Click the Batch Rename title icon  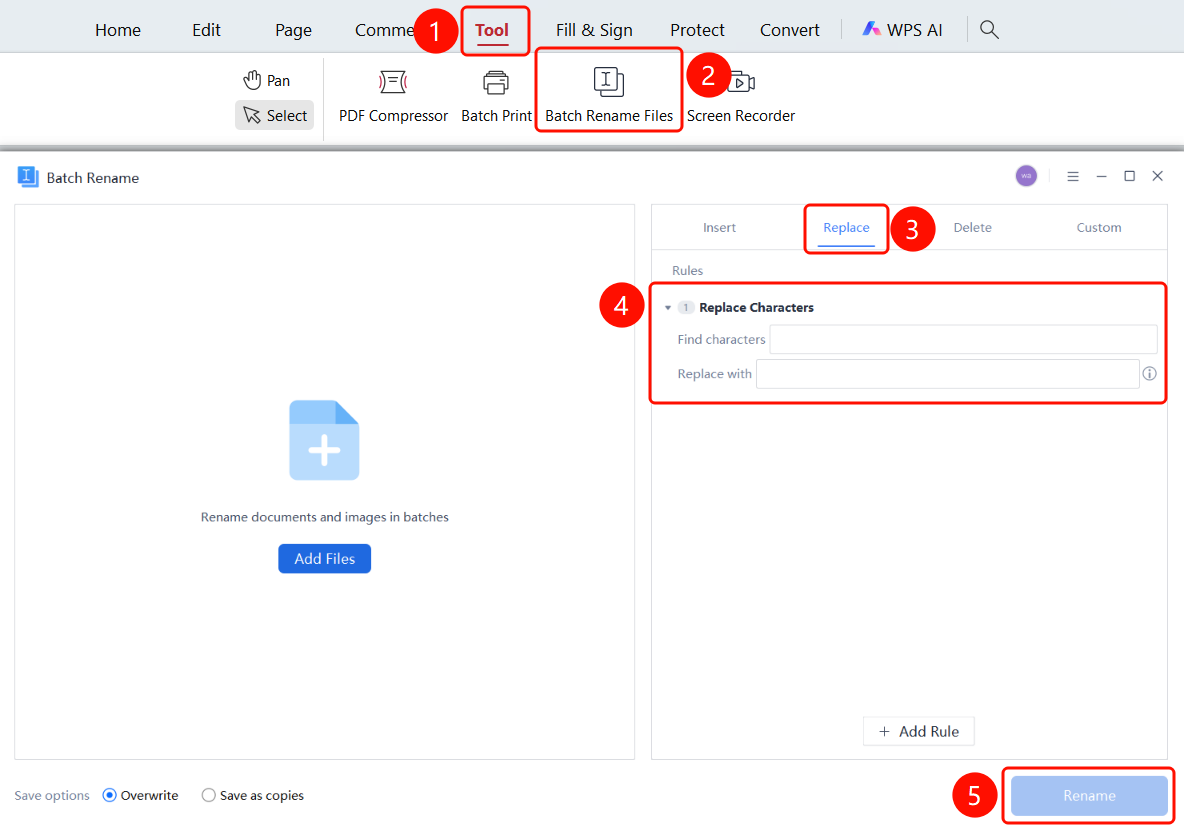pyautogui.click(x=27, y=177)
